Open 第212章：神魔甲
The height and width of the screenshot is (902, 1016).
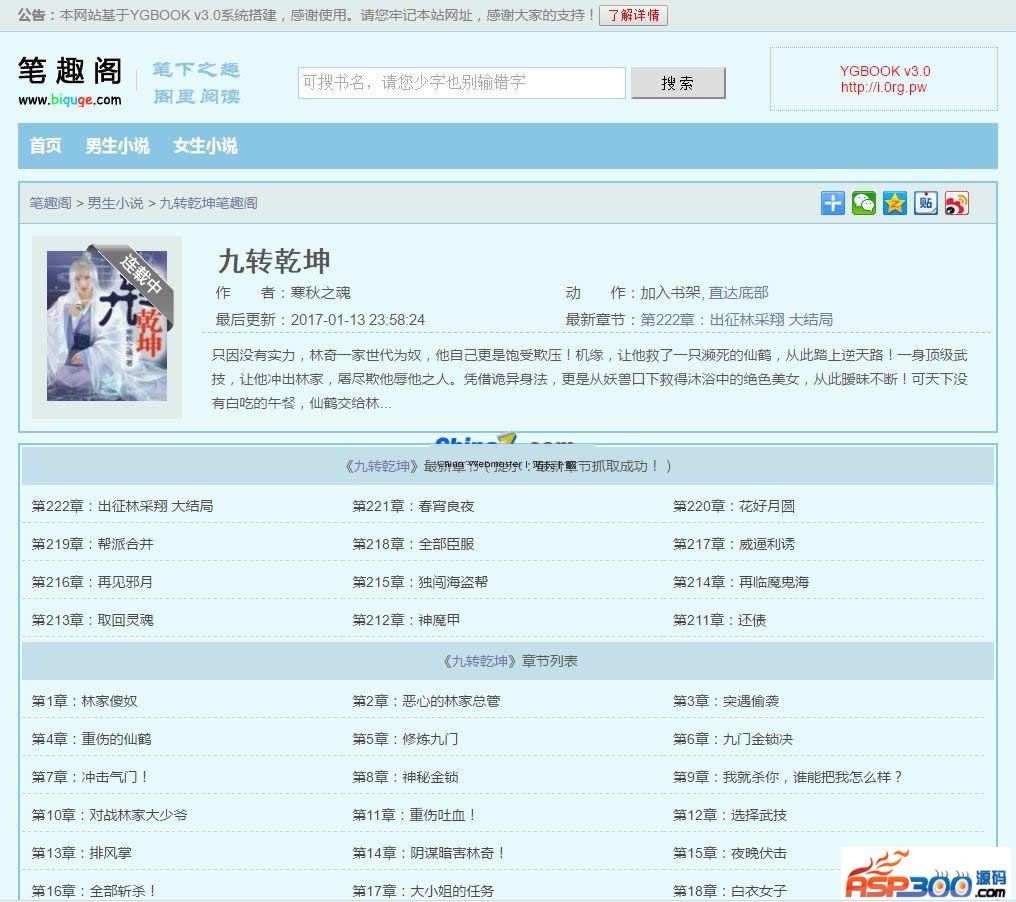(x=406, y=620)
